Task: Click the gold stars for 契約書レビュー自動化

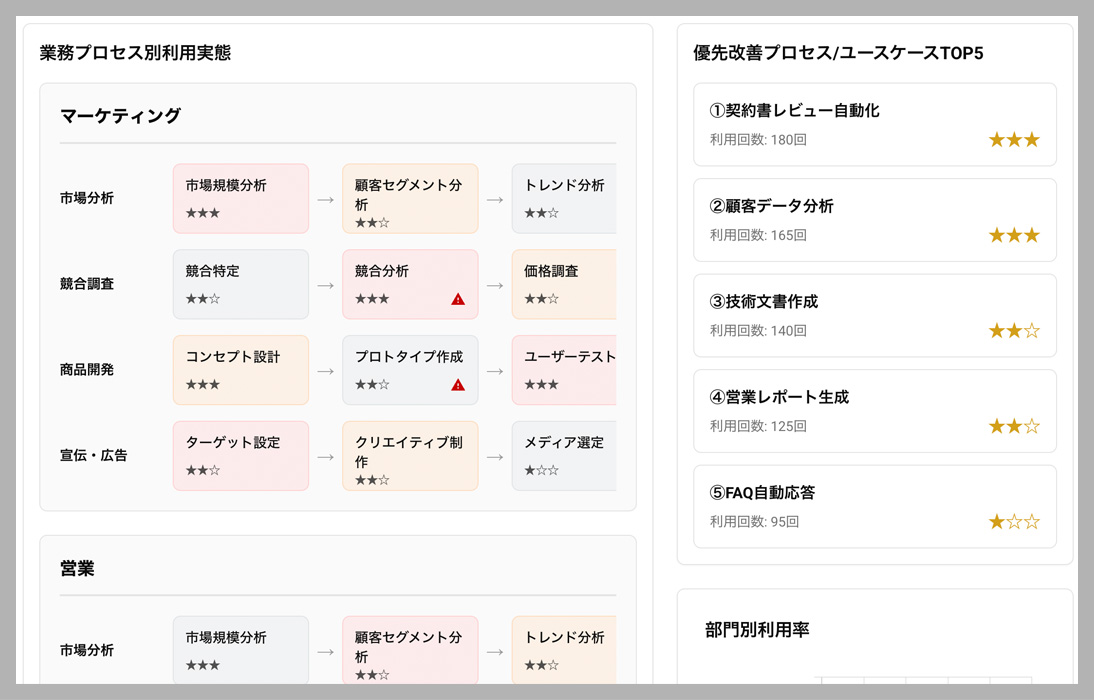Action: pos(1014,140)
